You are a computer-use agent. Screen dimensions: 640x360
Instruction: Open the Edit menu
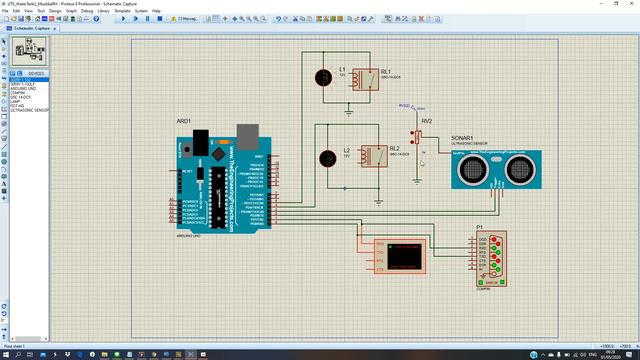(x=16, y=11)
